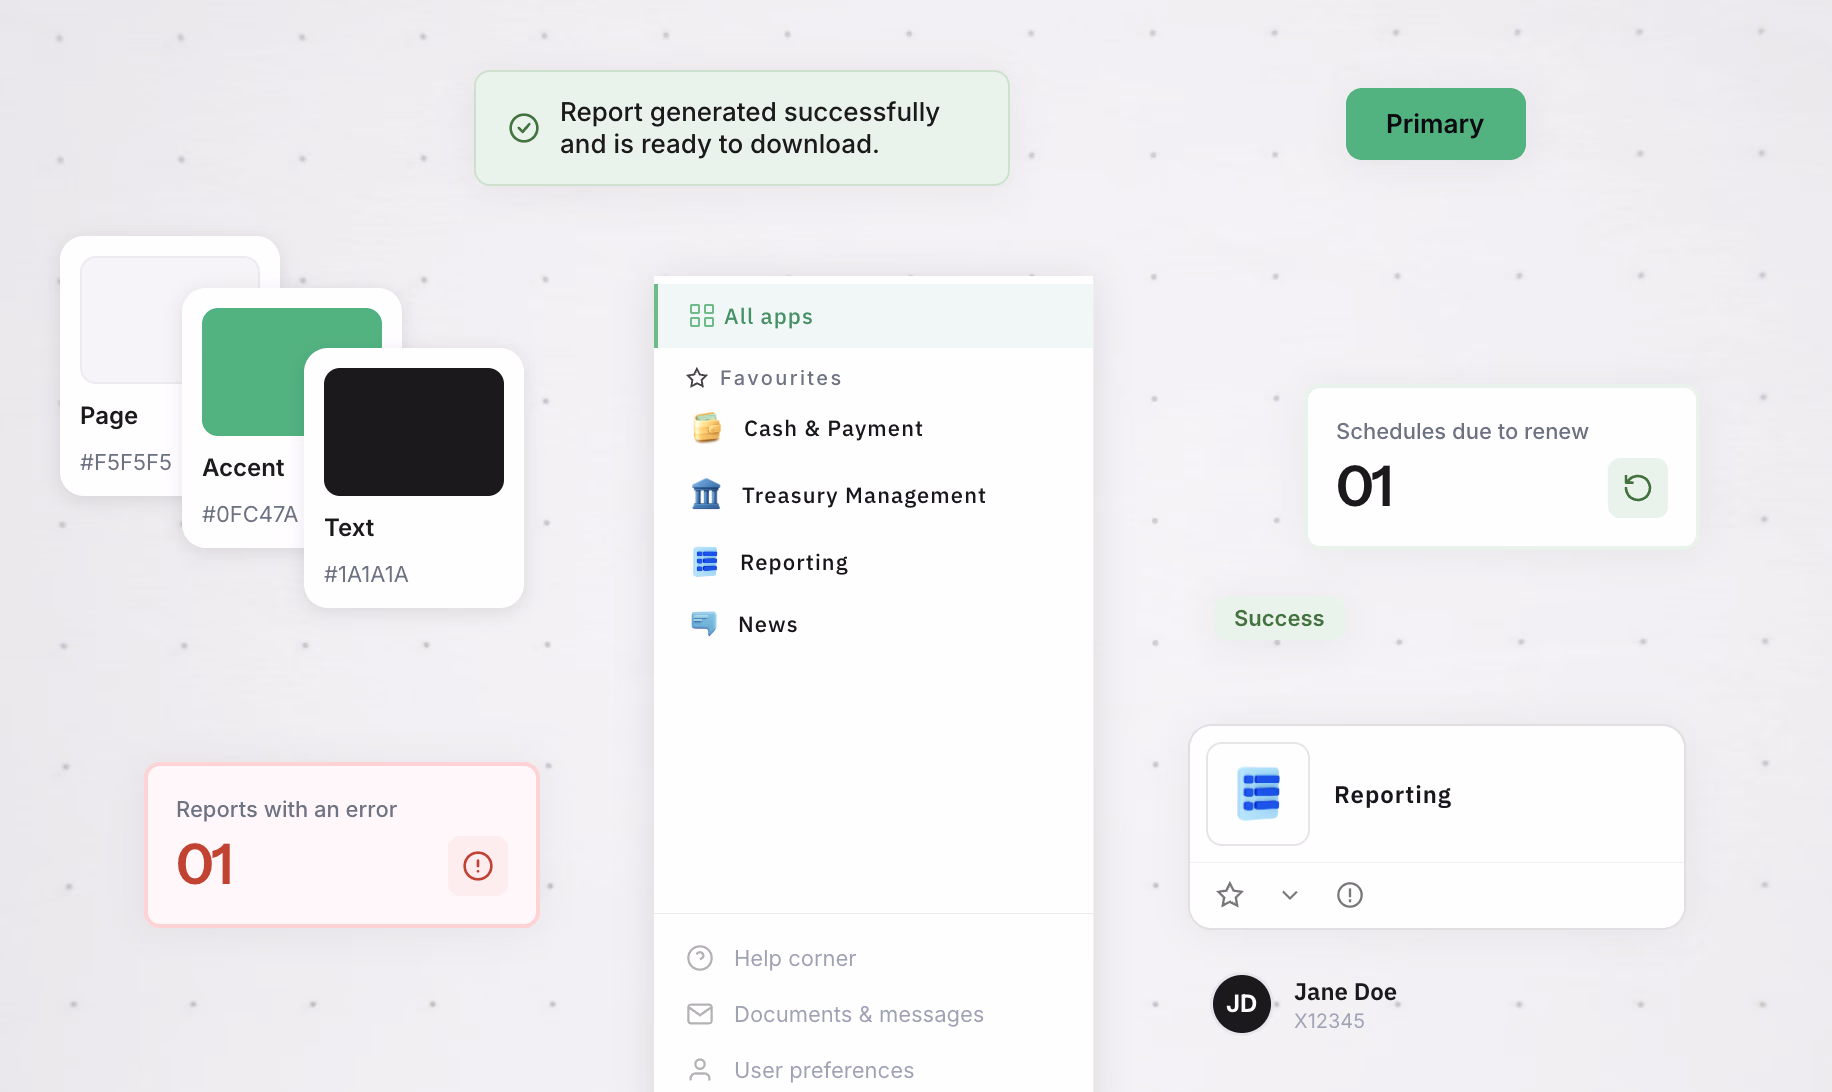The height and width of the screenshot is (1092, 1832).
Task: Click the Treasury Management bank icon
Action: [x=706, y=494]
